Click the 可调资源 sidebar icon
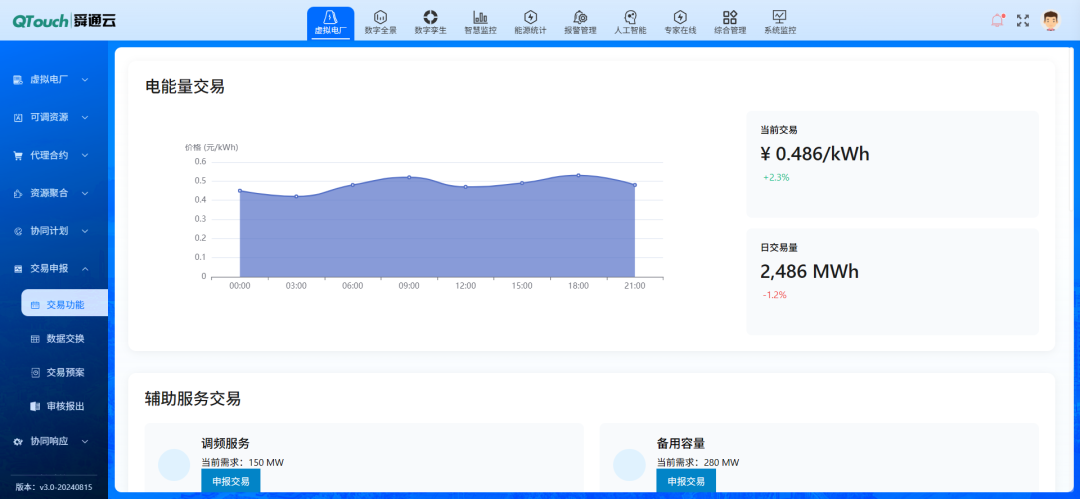 click(x=19, y=118)
